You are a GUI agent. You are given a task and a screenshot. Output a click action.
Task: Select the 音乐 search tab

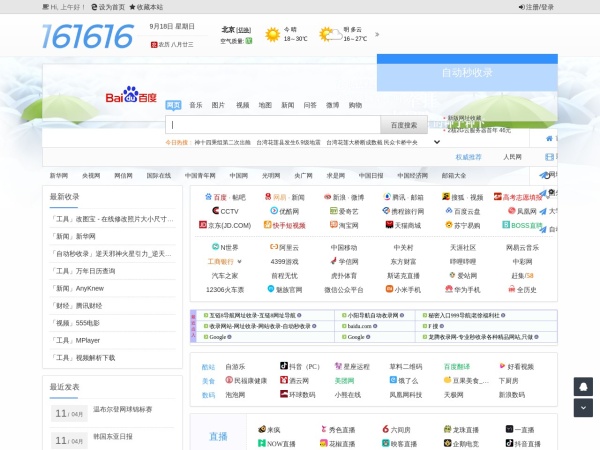196,105
